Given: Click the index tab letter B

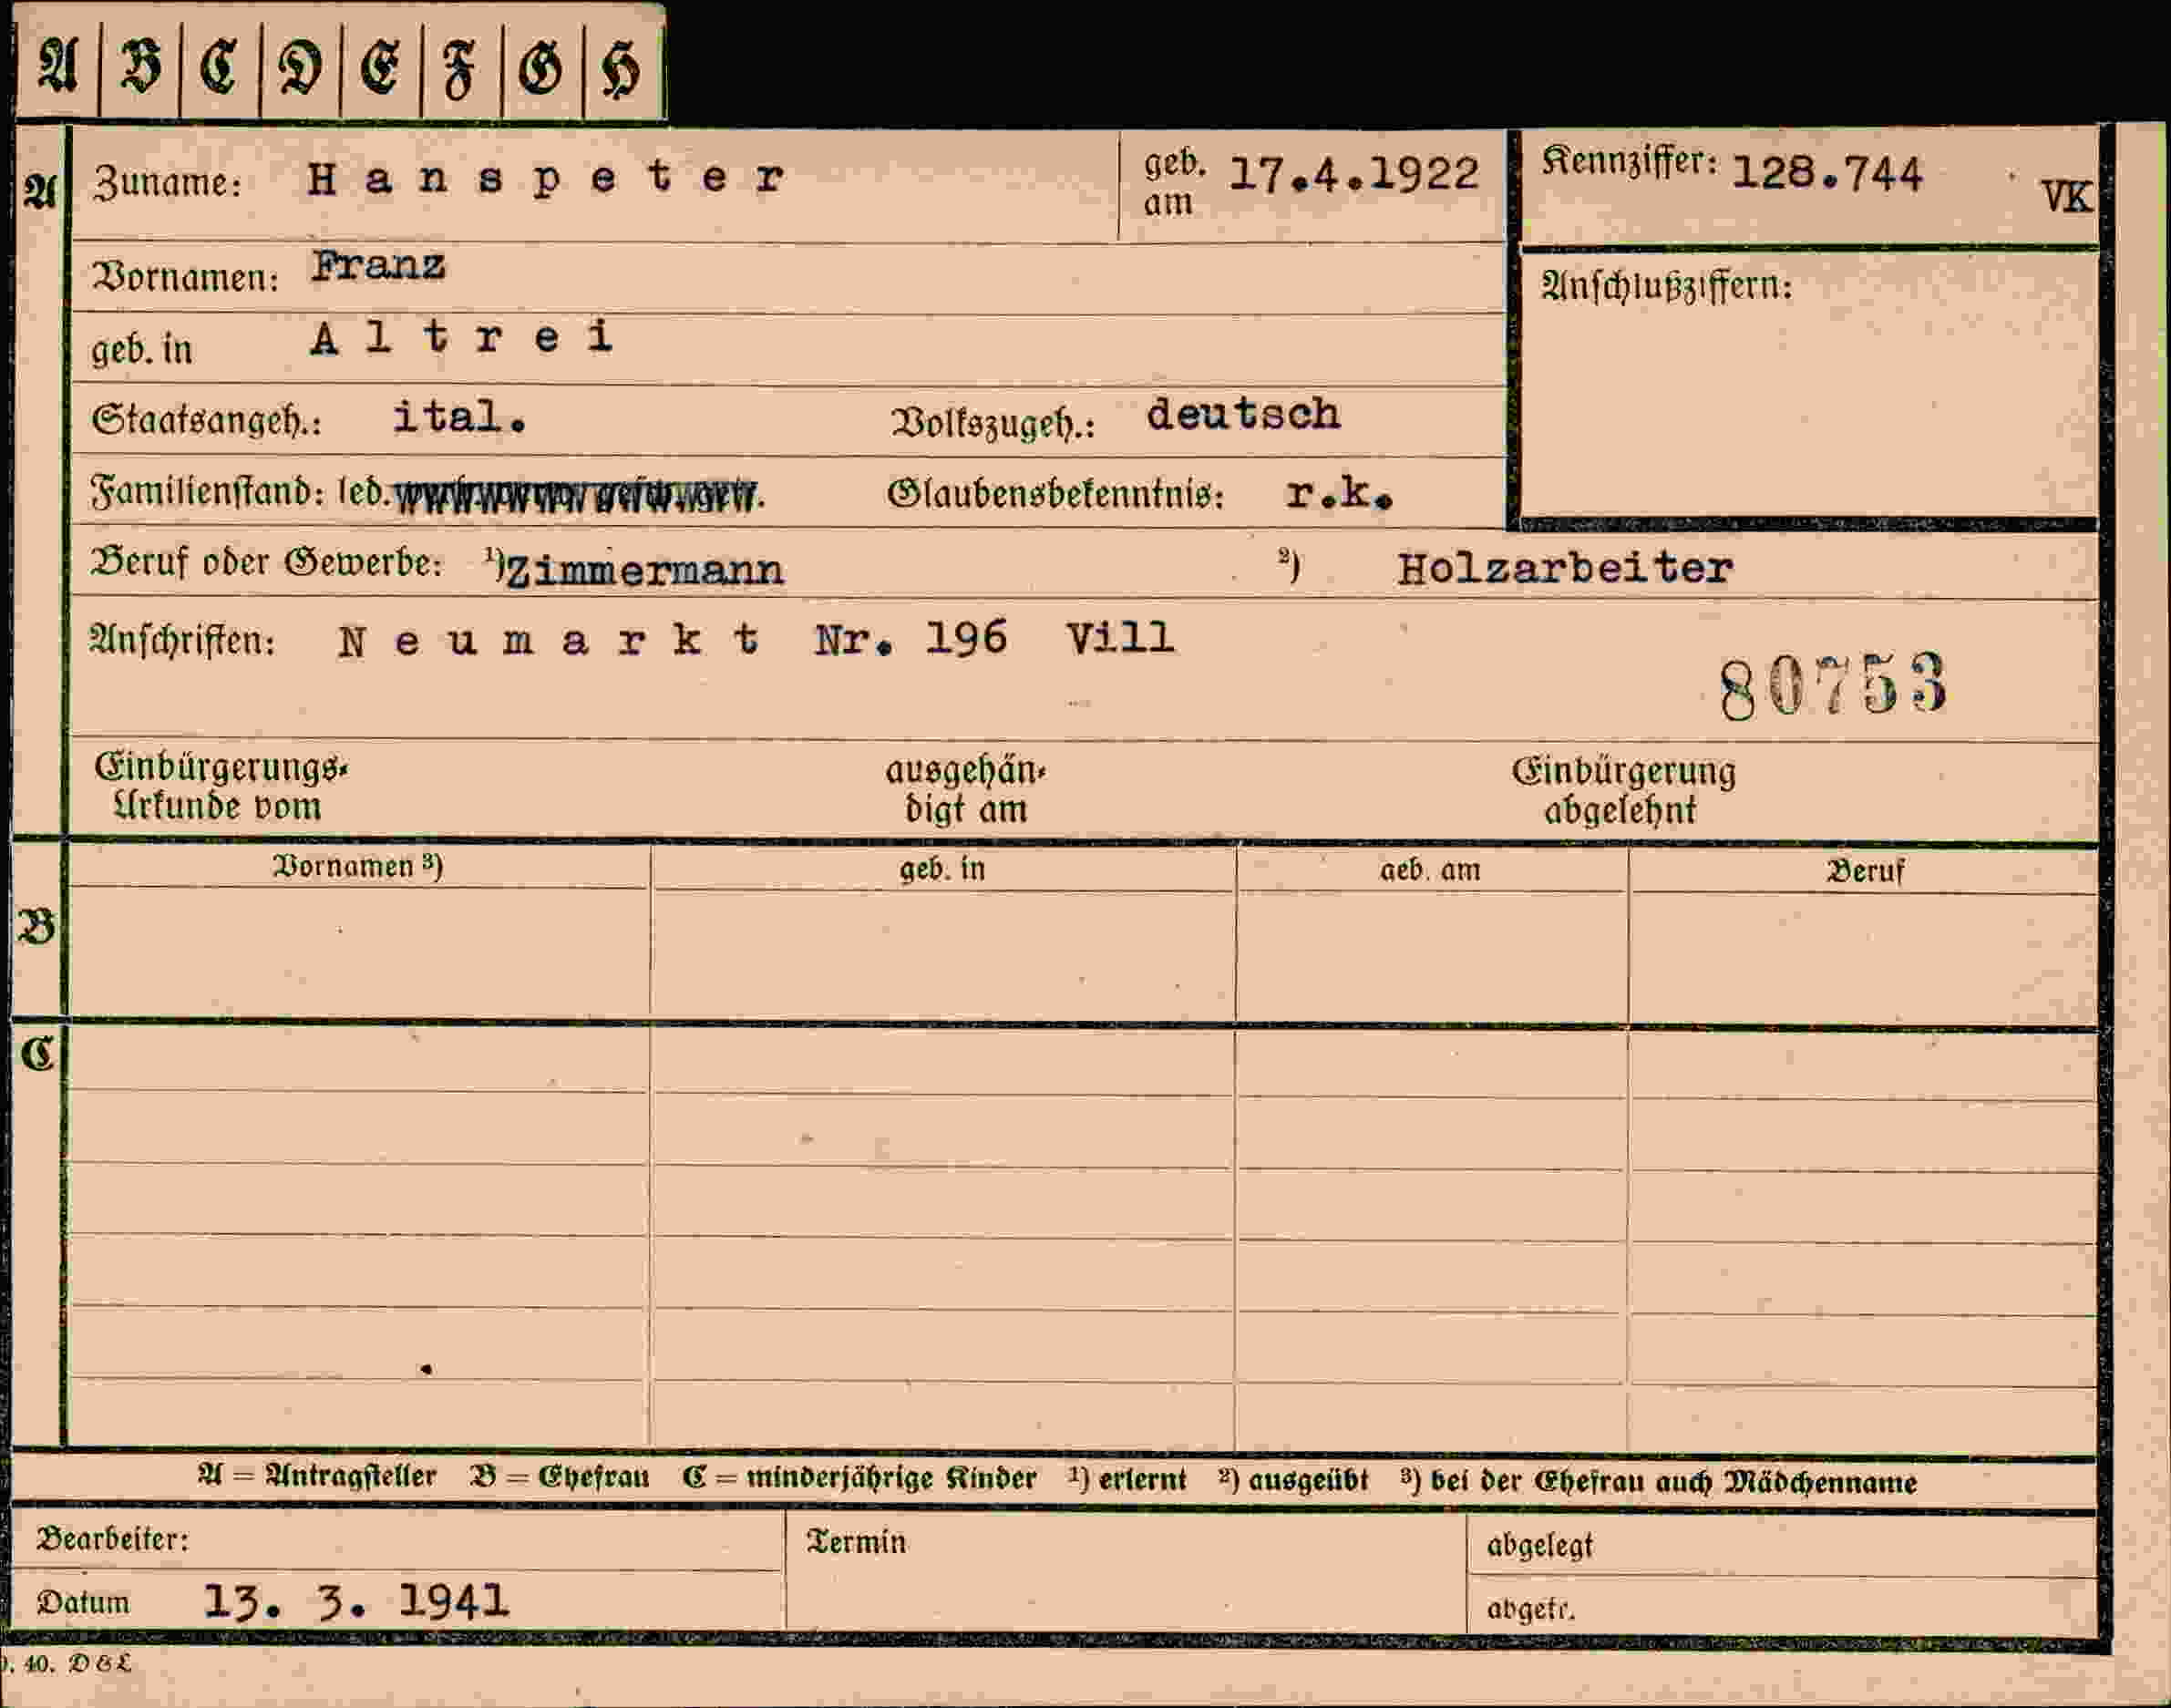Looking at the screenshot, I should click(139, 66).
